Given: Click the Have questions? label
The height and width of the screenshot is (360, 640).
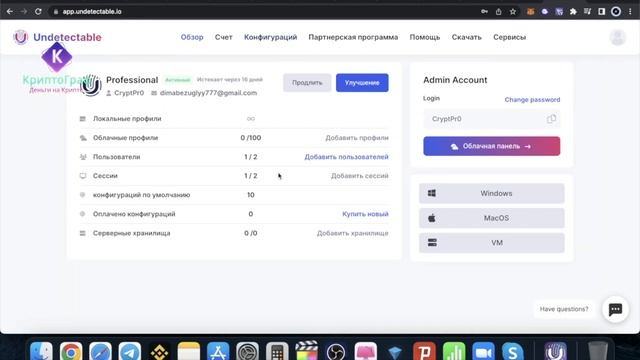Looking at the screenshot, I should tap(564, 309).
